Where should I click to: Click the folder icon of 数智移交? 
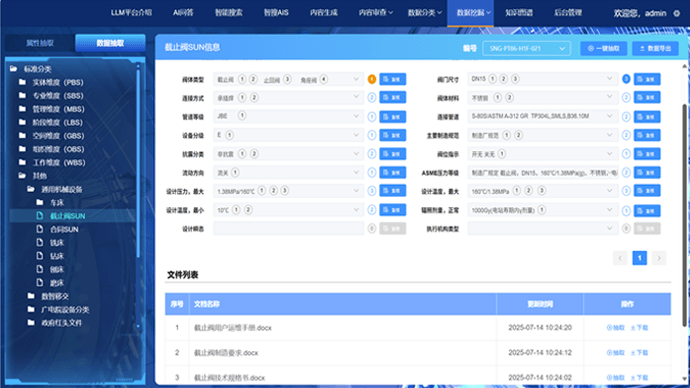31,296
